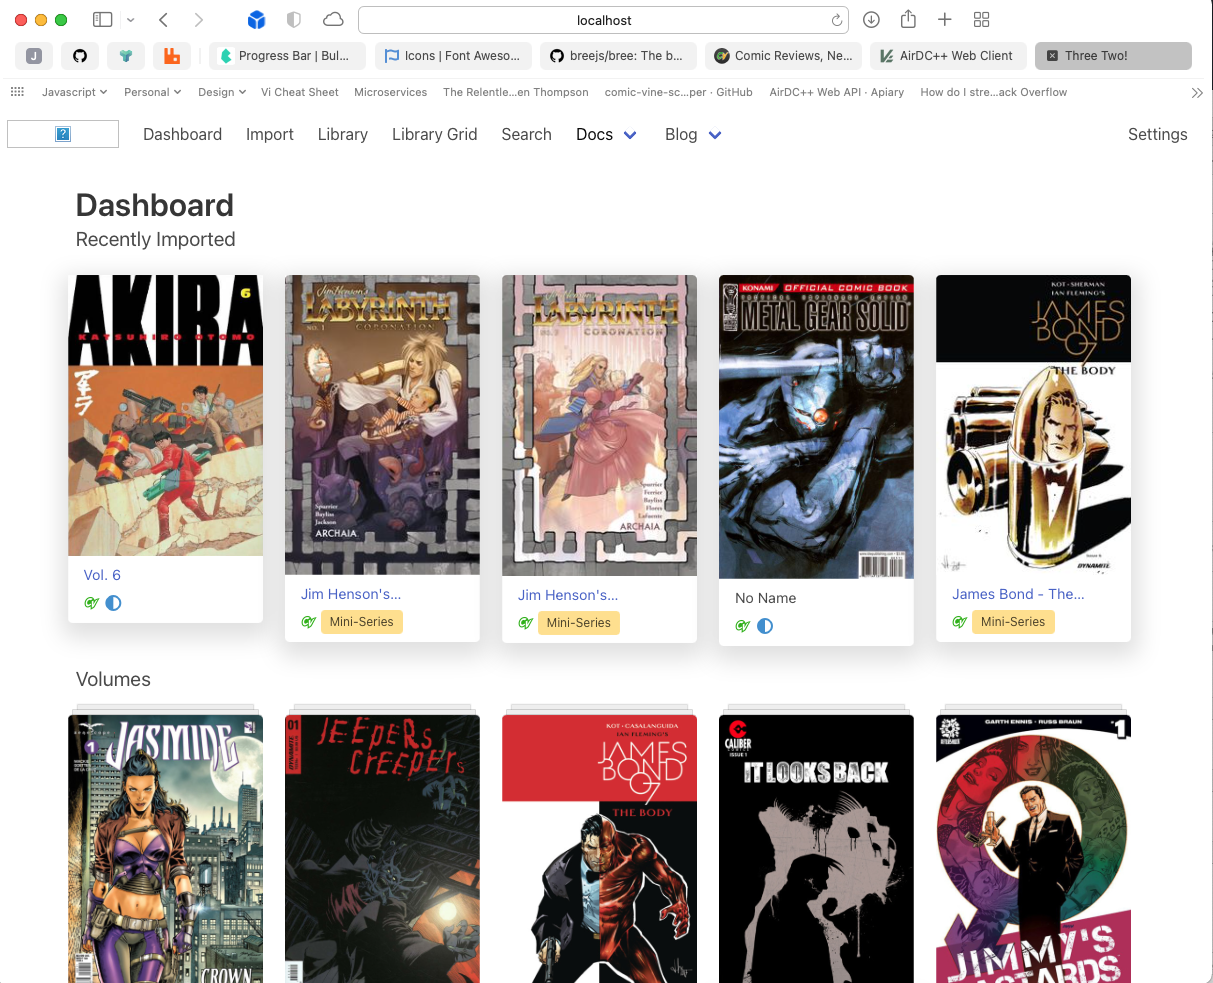
Task: Reload the localhost page
Action: click(x=836, y=20)
